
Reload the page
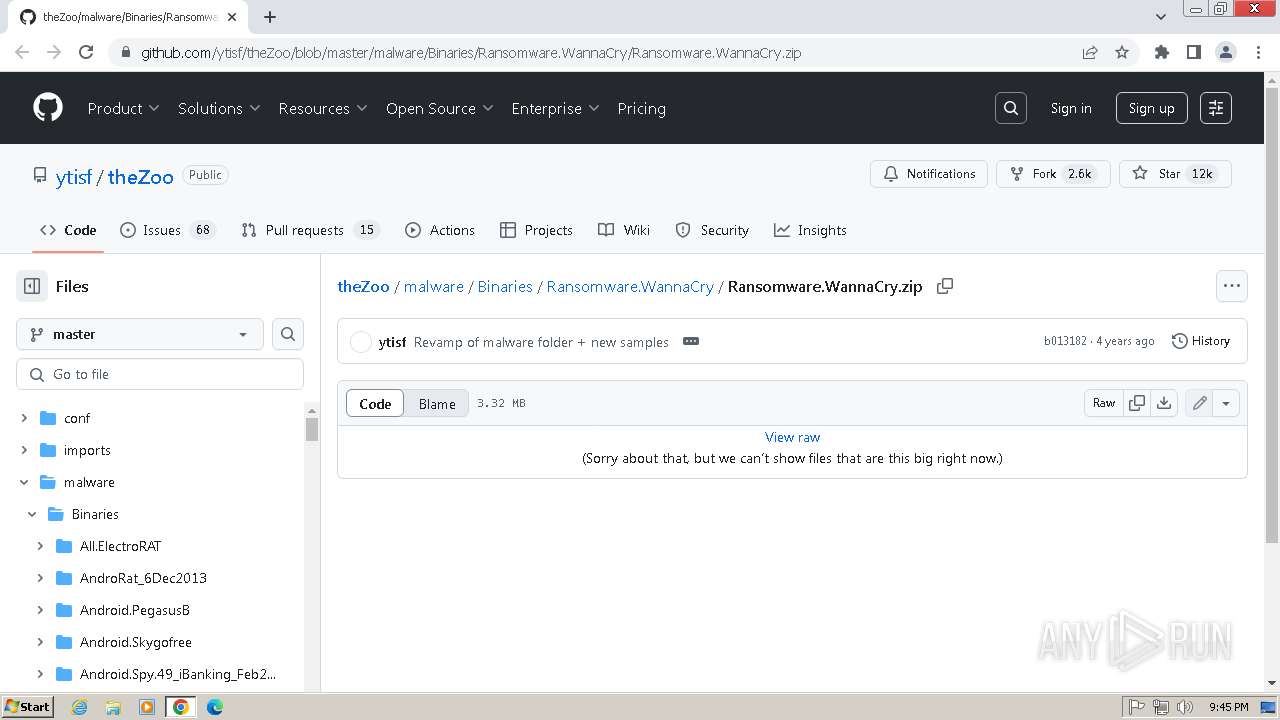(86, 52)
